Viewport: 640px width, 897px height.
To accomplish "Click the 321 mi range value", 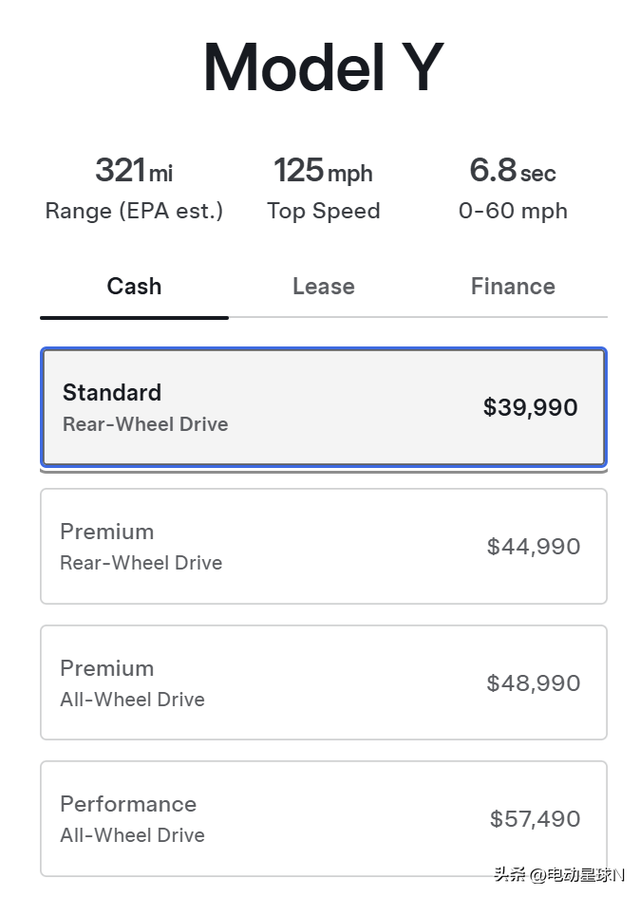I will click(134, 171).
